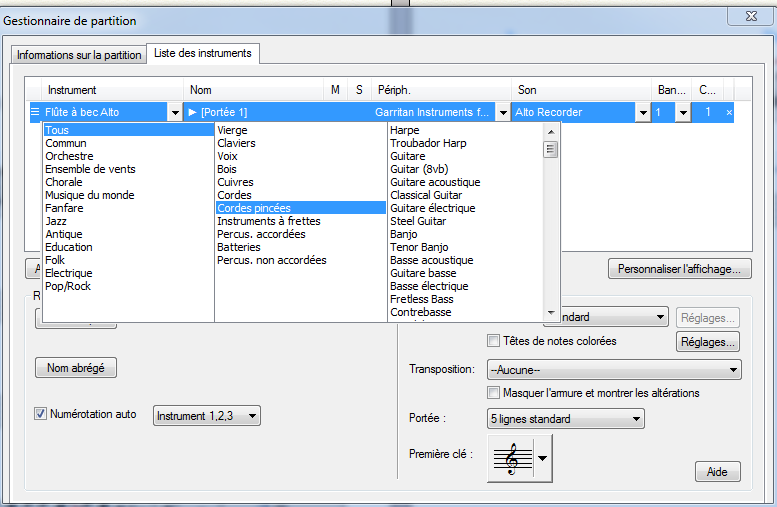Click the instrument list scrollbar thumb

point(550,150)
